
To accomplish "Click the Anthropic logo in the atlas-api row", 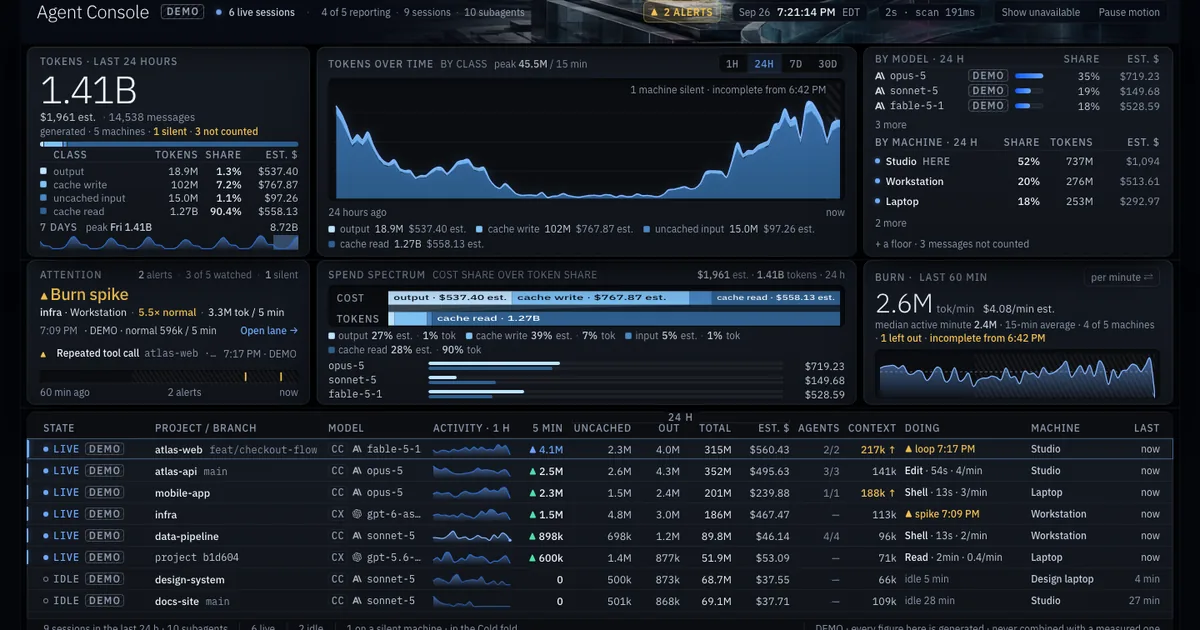I will tap(357, 471).
